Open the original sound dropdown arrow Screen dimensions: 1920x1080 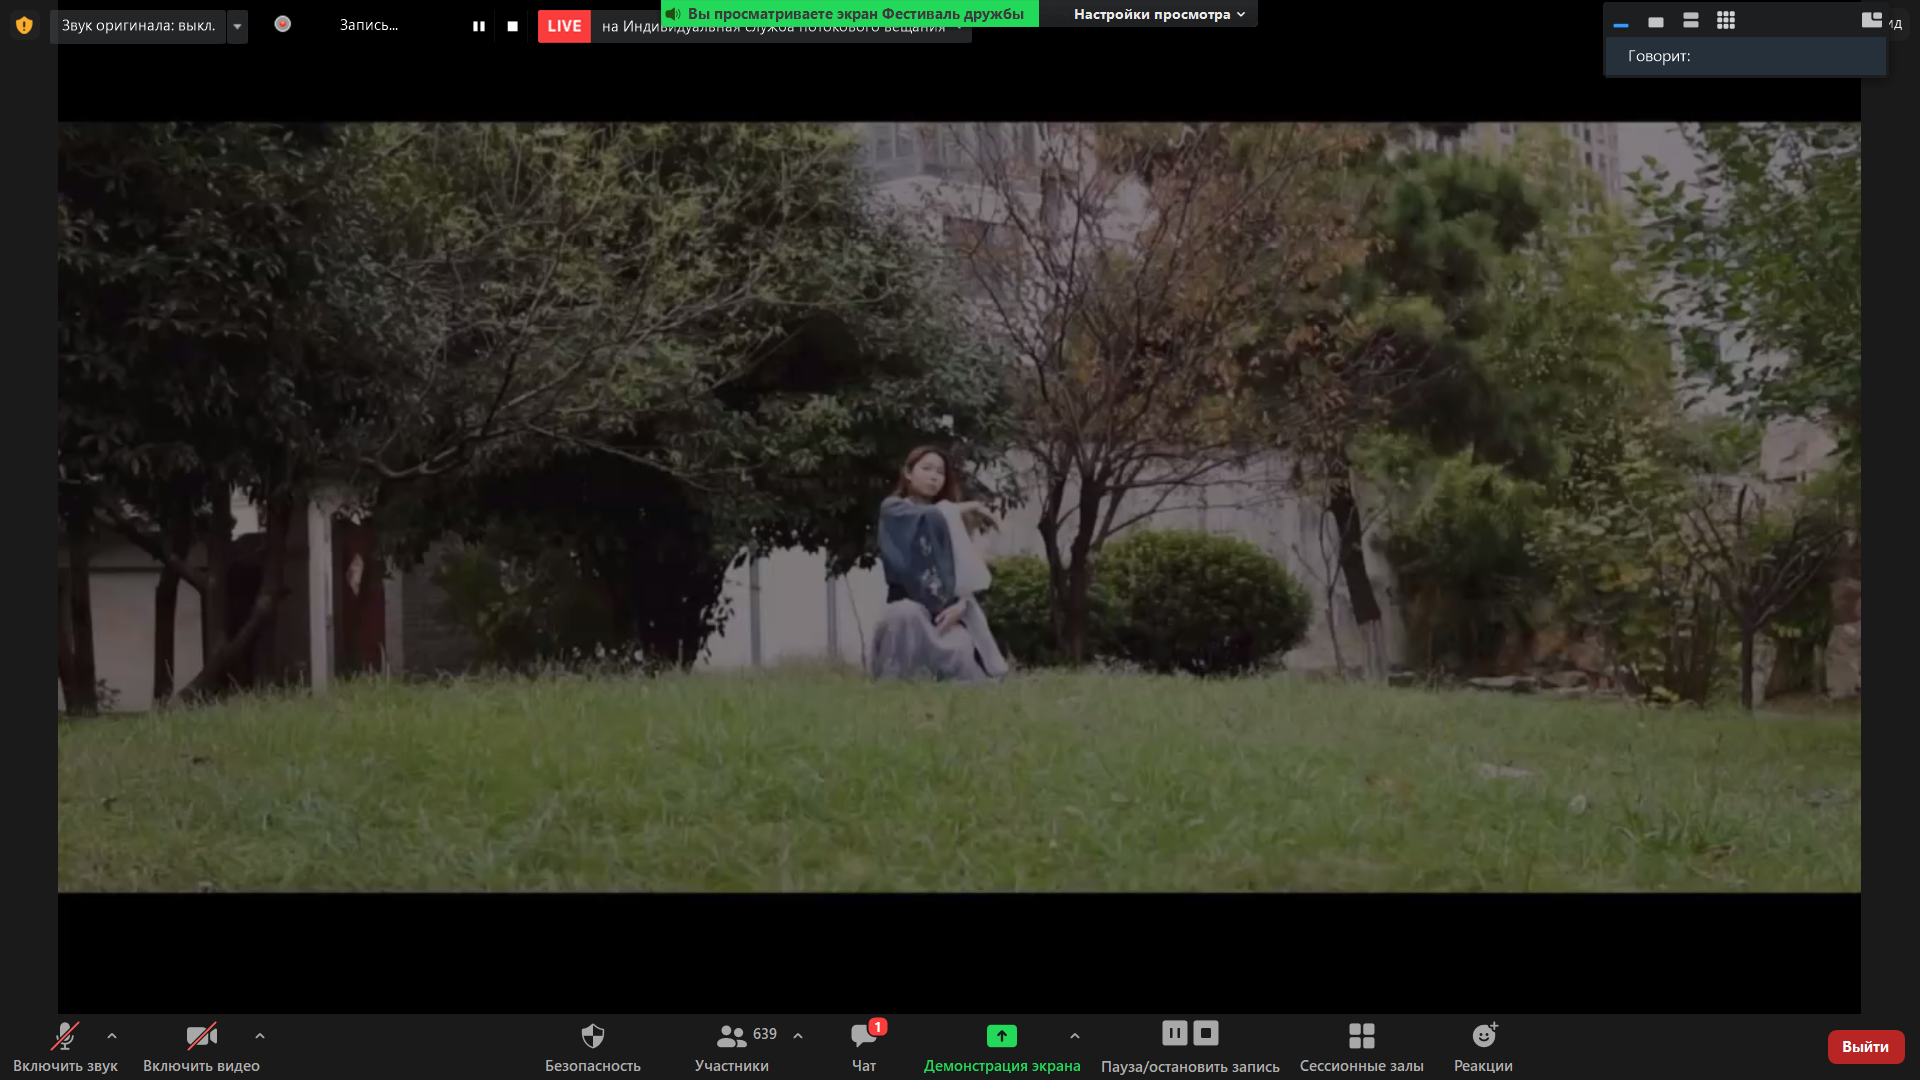237,26
